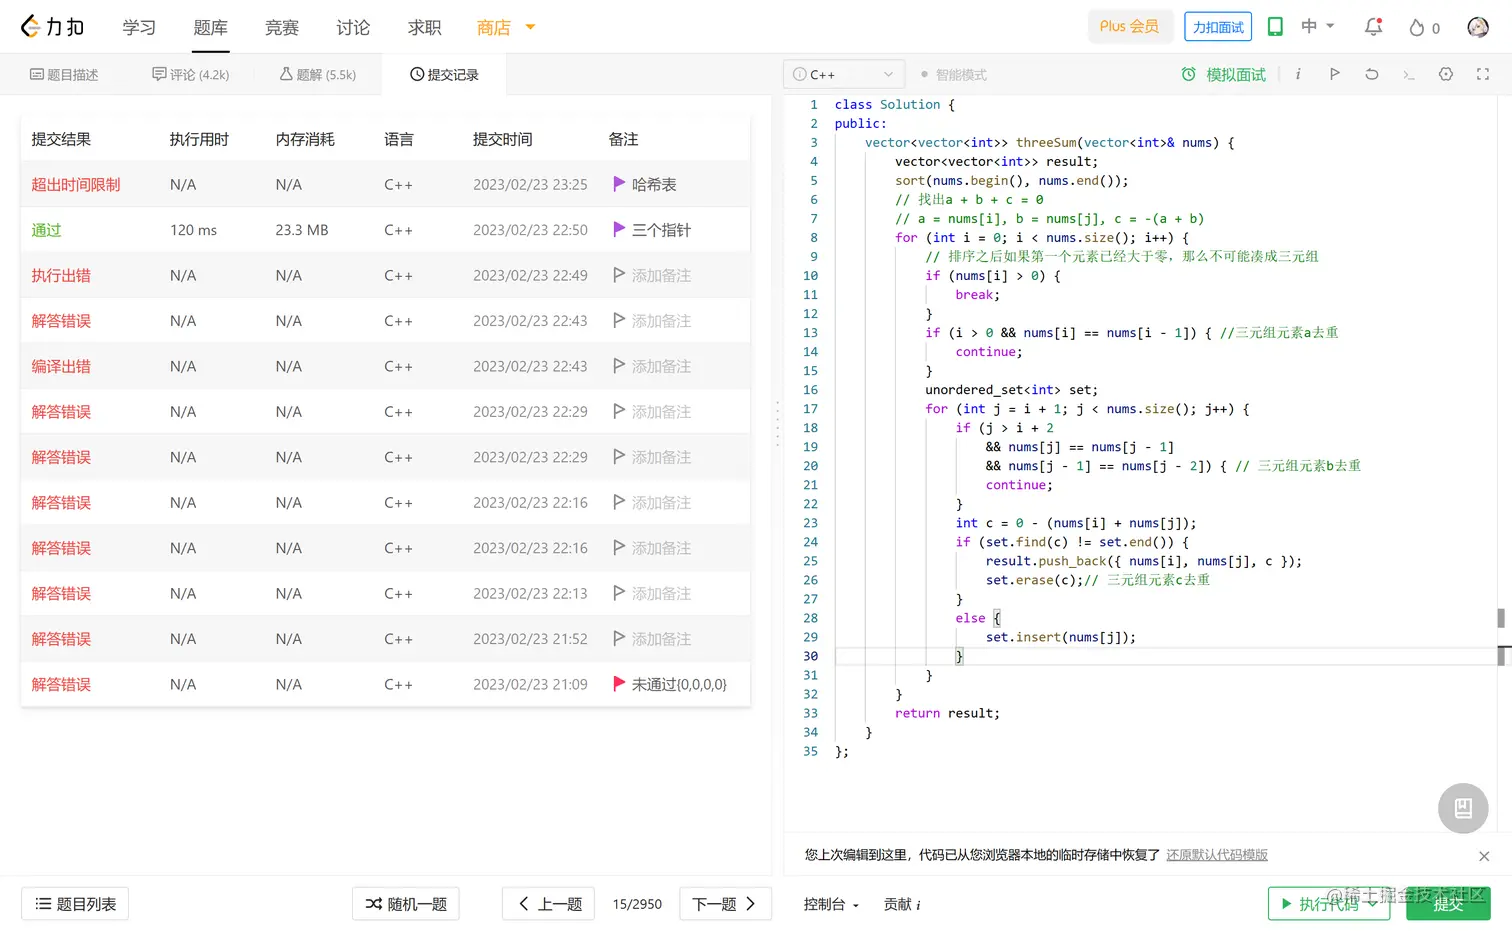Click the 2023/02/23 23:25 timestamp

(530, 184)
